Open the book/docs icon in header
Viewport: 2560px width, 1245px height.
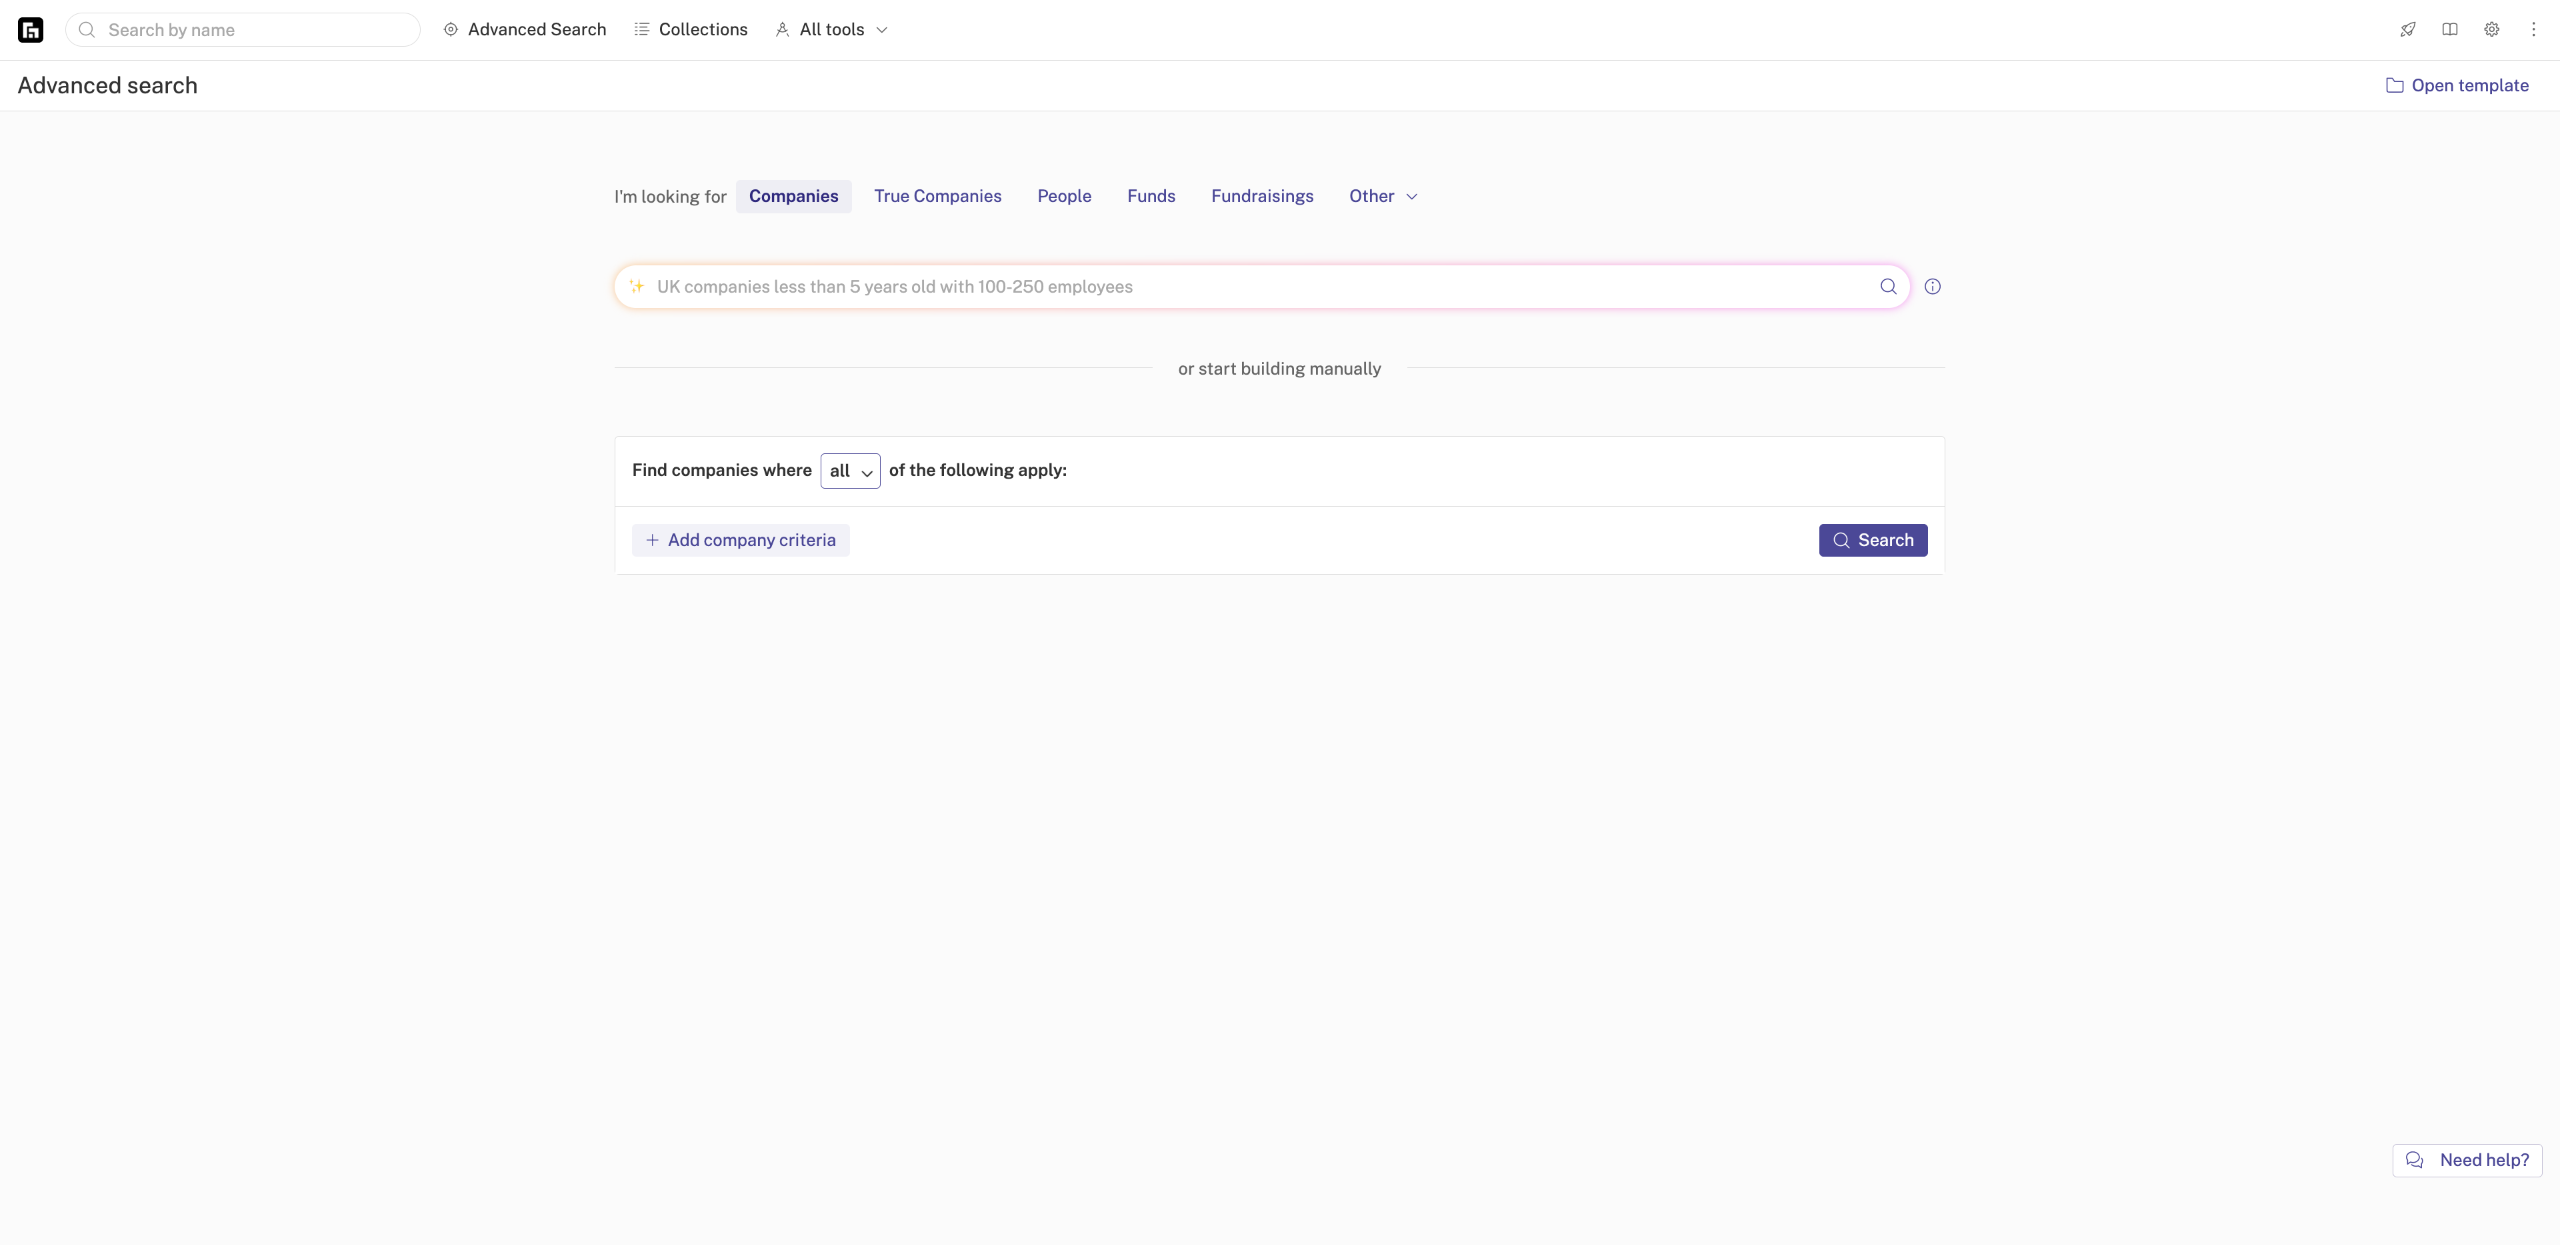click(x=2450, y=30)
